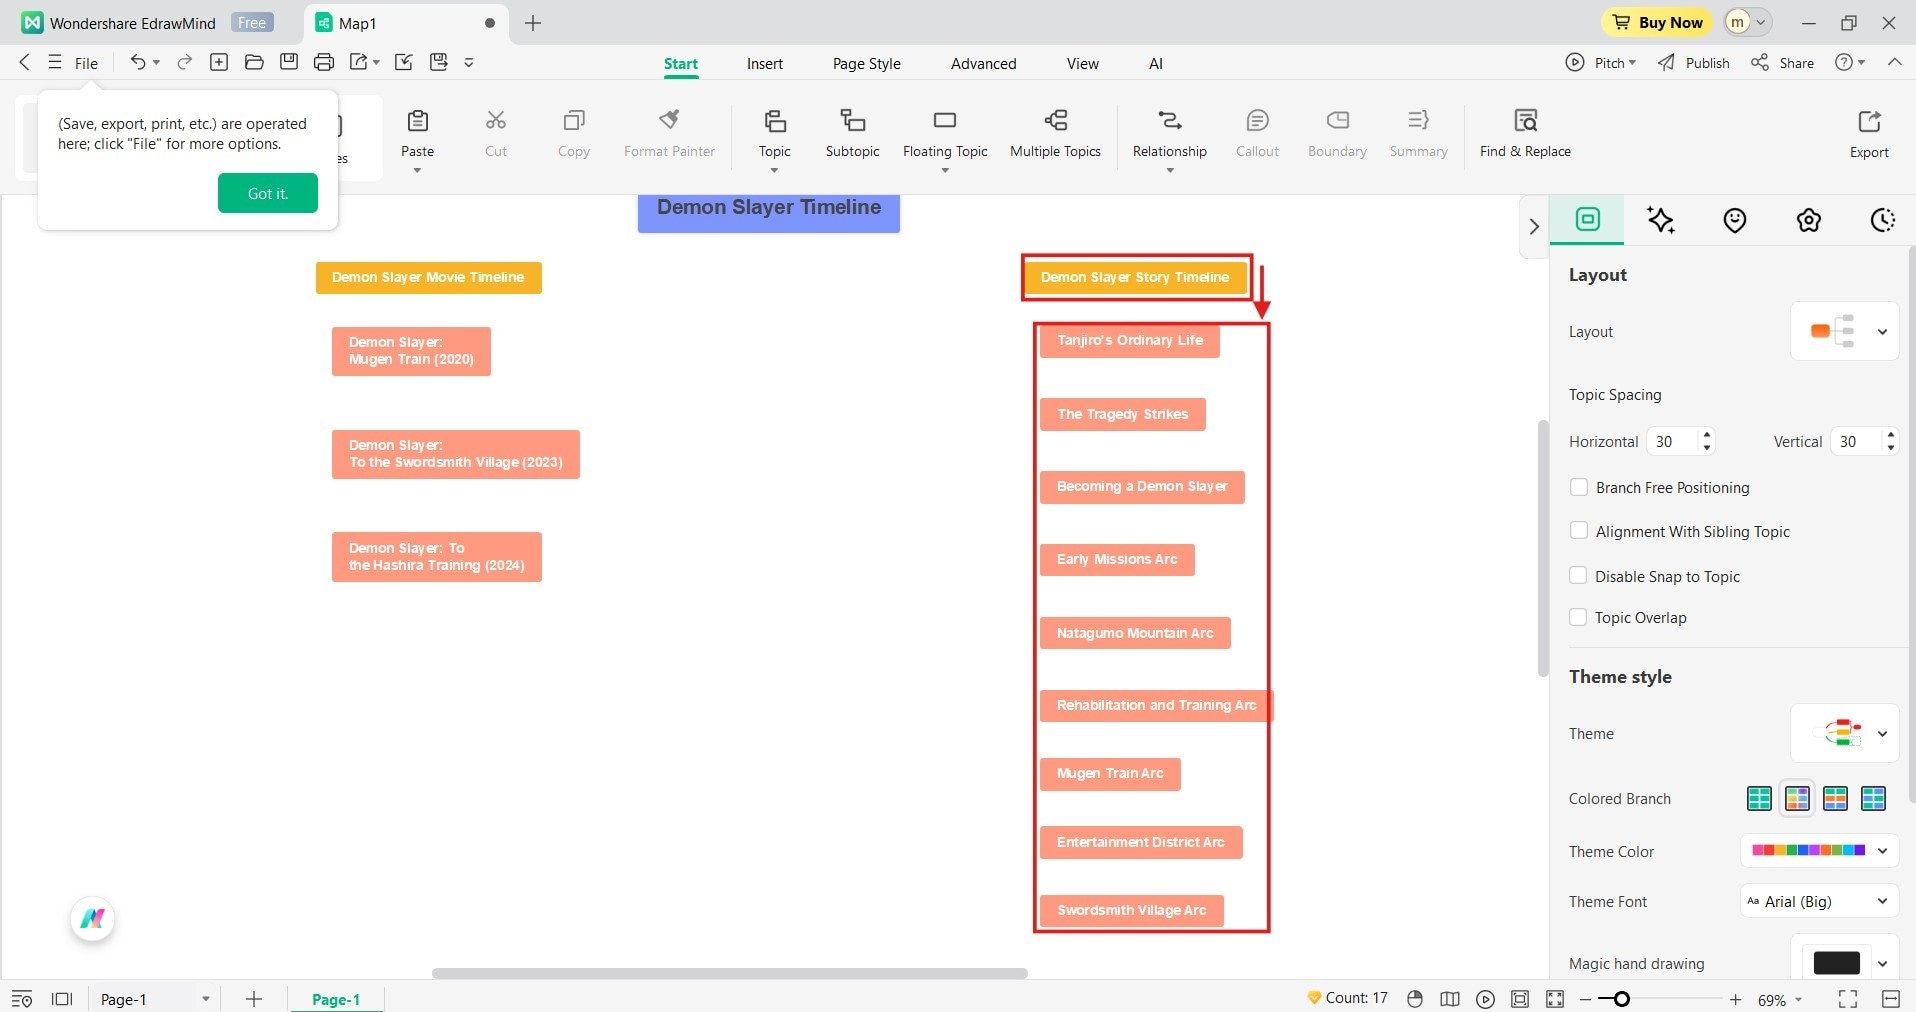Open the outline view icon in status bar
1916x1012 pixels.
tap(22, 999)
